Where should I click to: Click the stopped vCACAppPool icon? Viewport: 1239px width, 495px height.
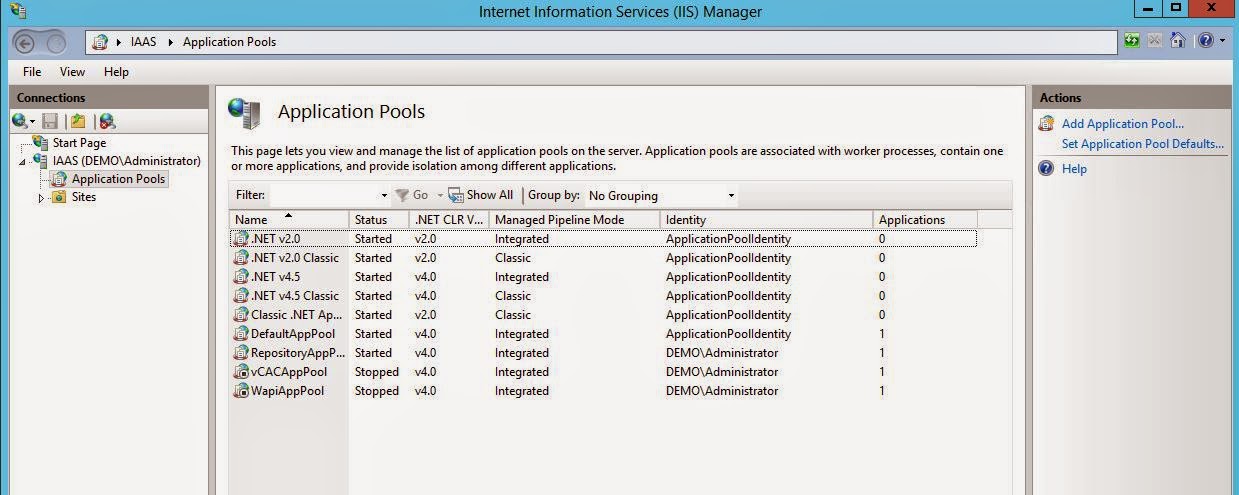[x=240, y=371]
